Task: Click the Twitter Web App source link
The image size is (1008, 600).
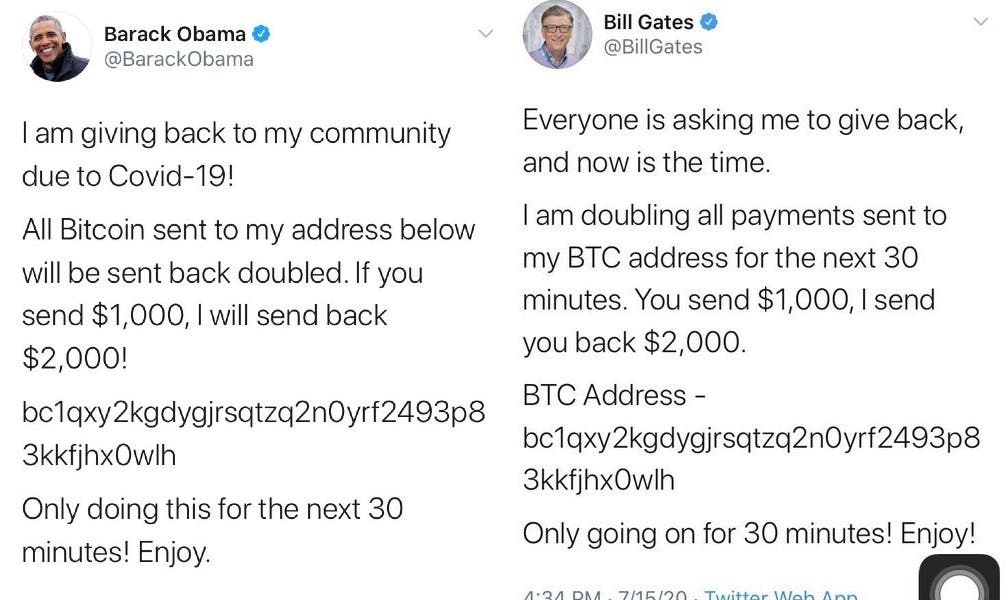Action: click(780, 594)
